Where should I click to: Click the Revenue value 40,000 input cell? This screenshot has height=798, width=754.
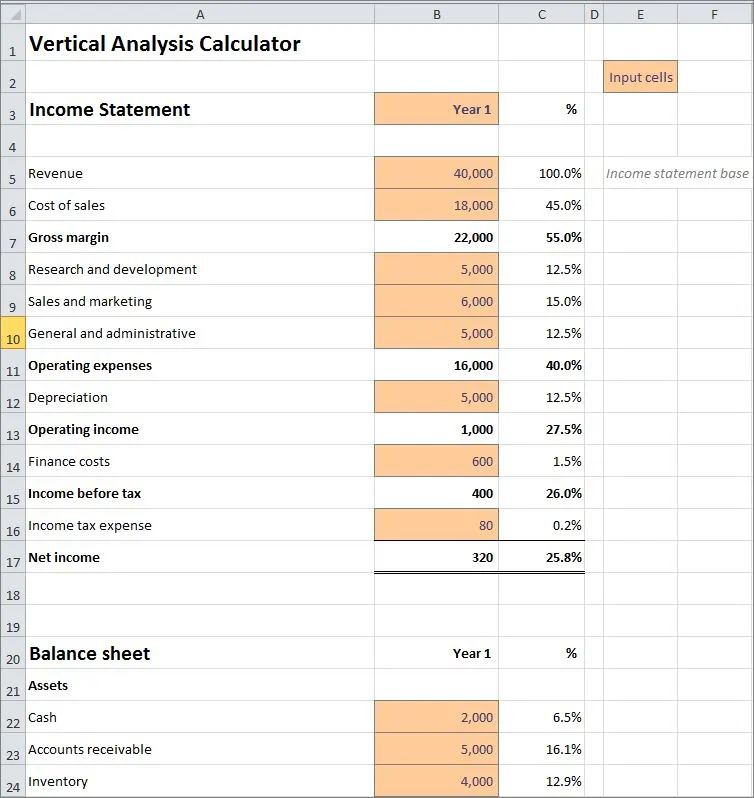point(436,173)
